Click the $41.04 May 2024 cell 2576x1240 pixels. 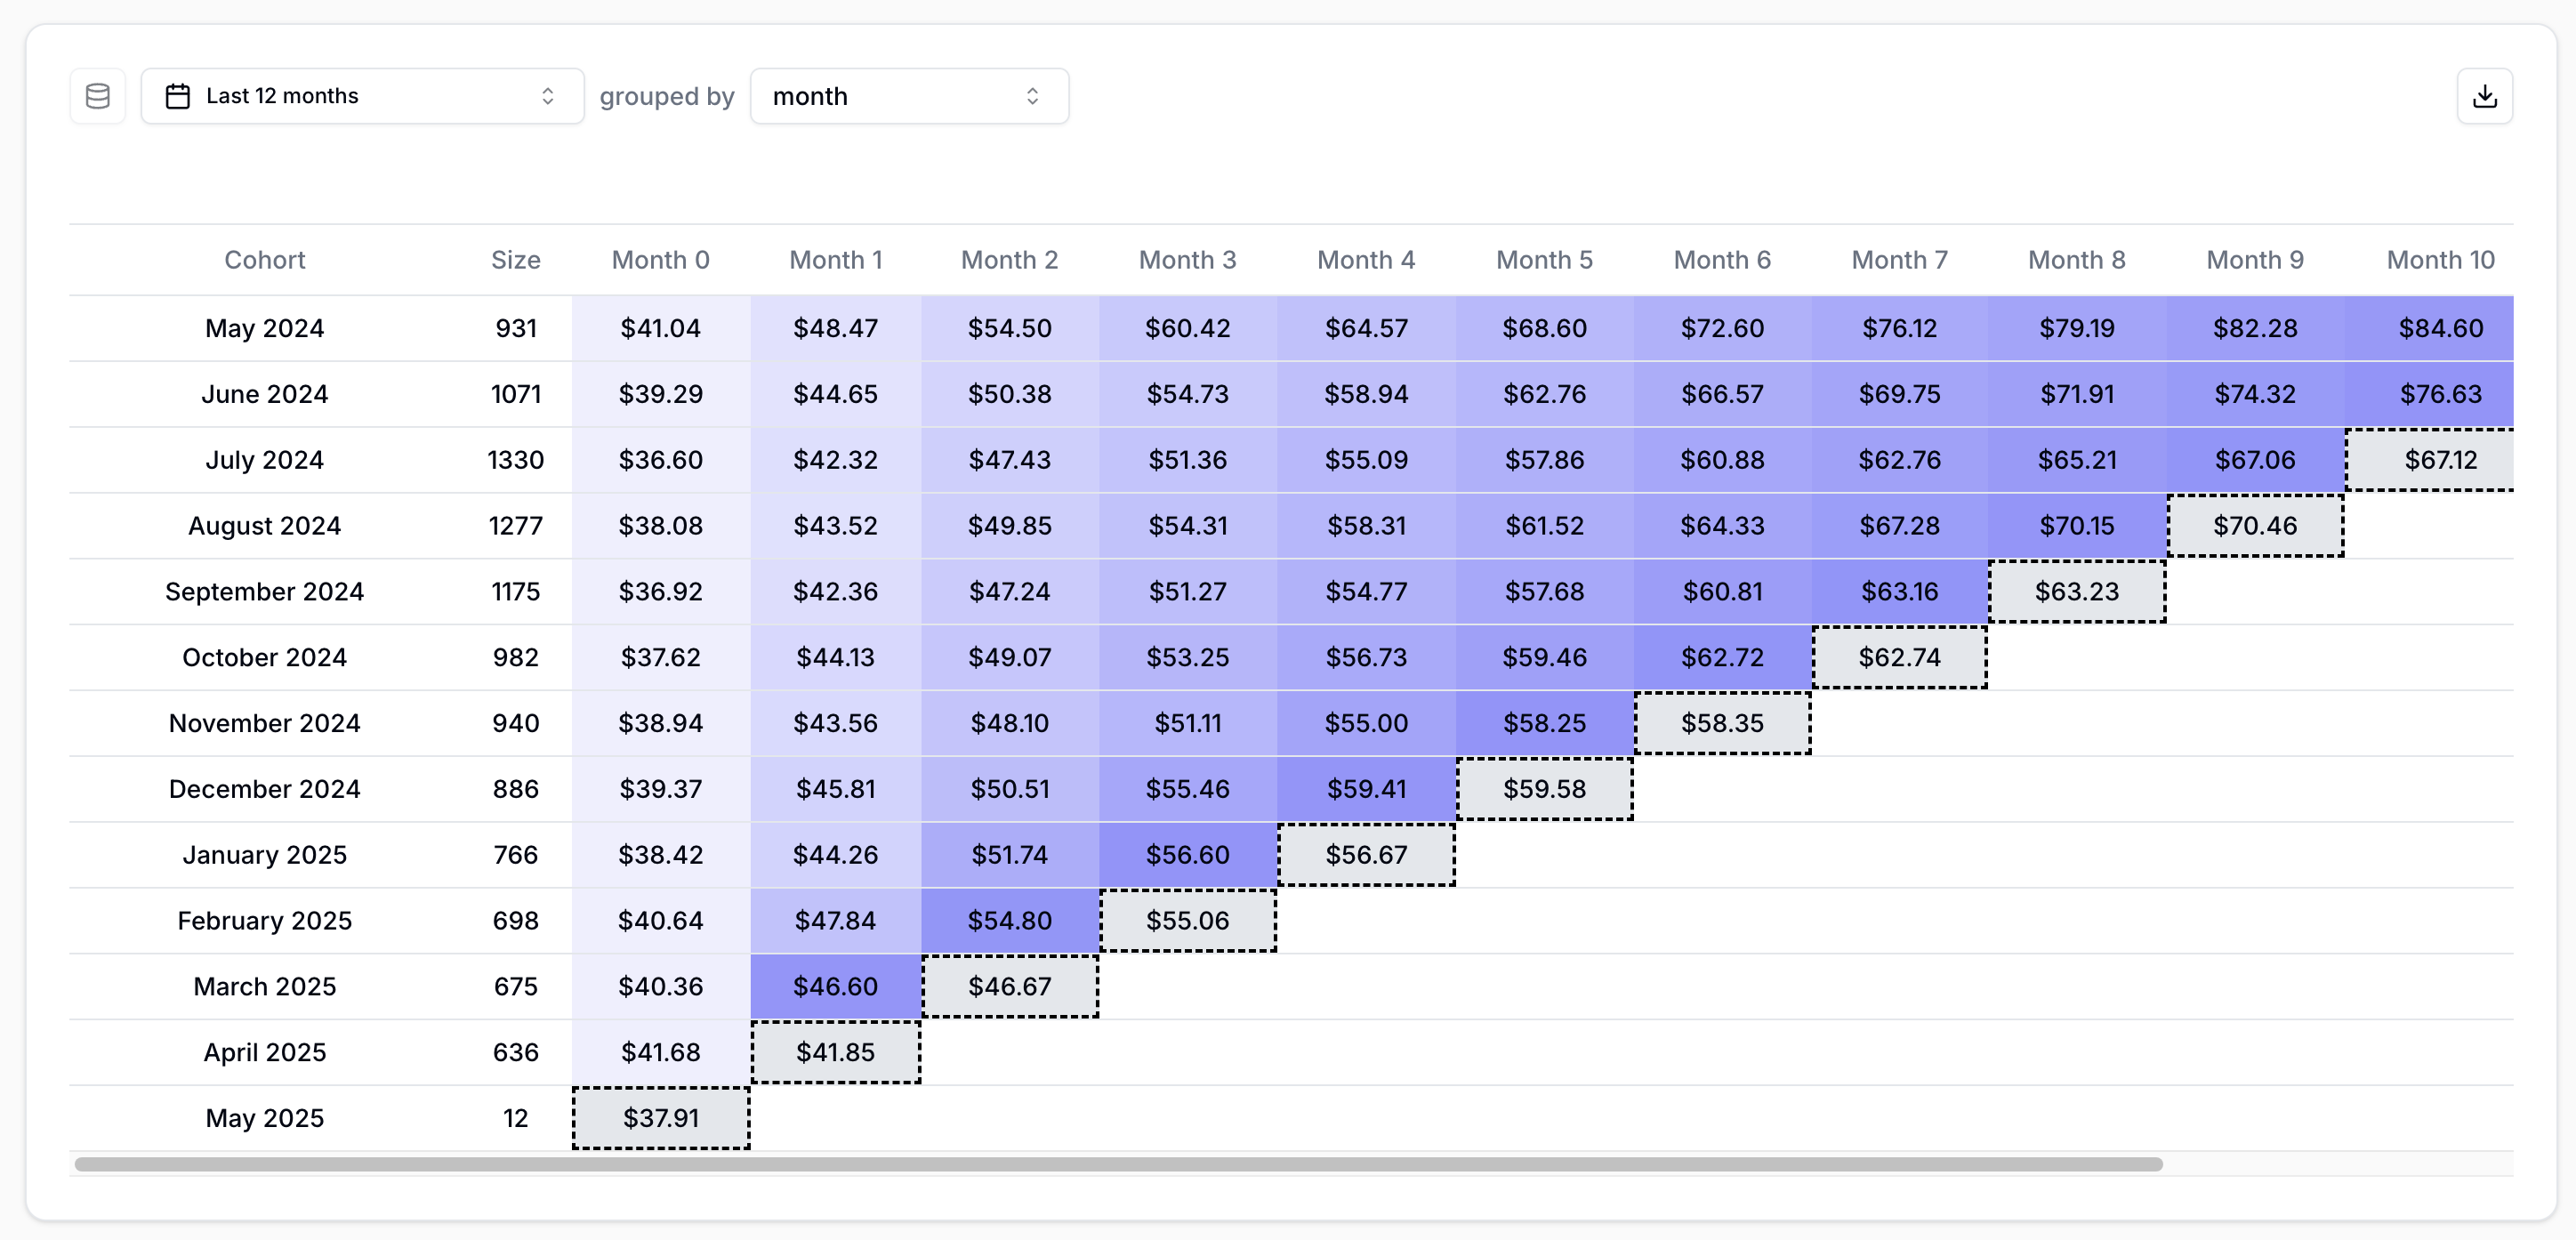click(x=660, y=328)
